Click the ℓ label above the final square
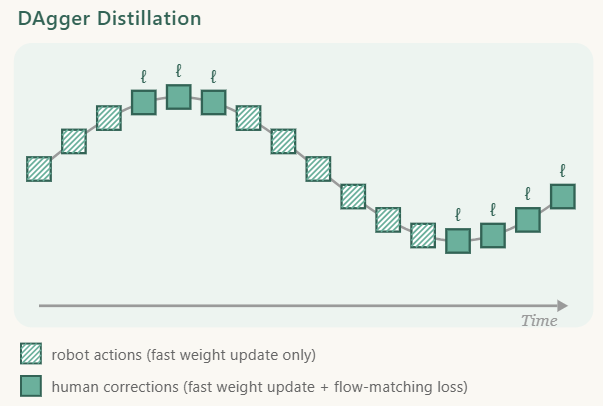 click(563, 170)
